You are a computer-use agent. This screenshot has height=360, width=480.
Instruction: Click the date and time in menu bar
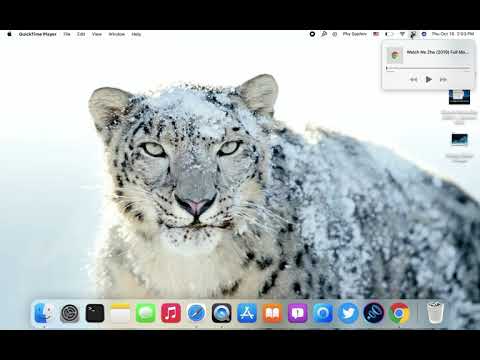(x=453, y=34)
